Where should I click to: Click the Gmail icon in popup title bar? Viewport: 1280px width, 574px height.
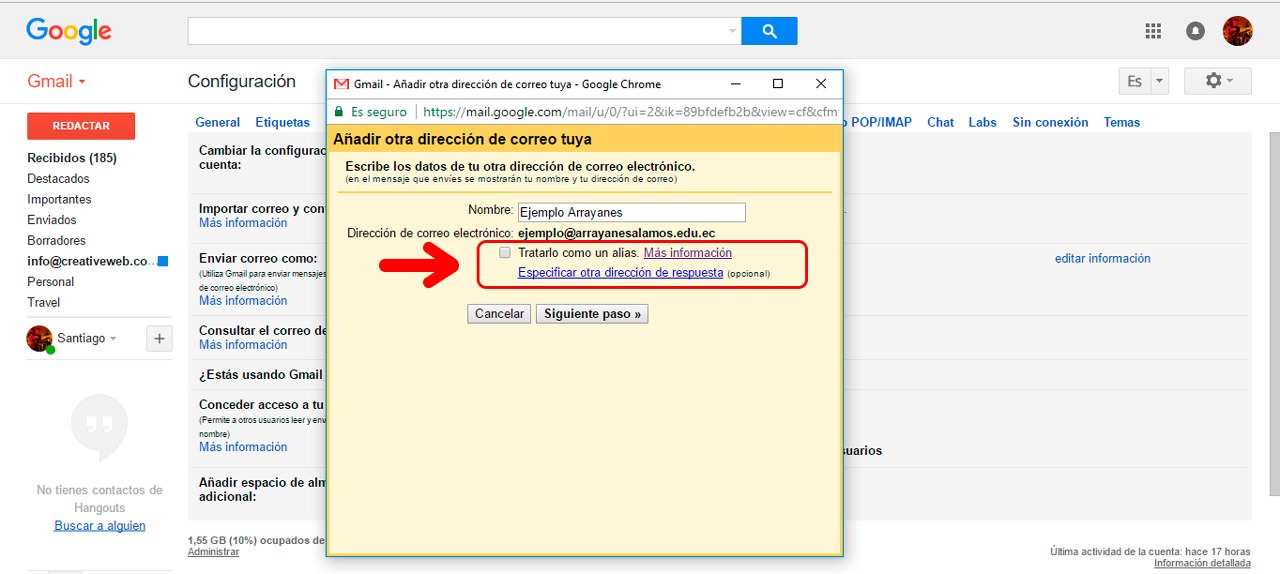point(341,84)
